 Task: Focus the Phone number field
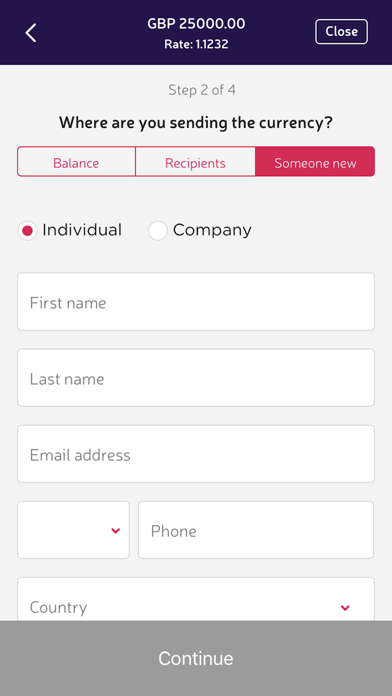[x=256, y=530]
